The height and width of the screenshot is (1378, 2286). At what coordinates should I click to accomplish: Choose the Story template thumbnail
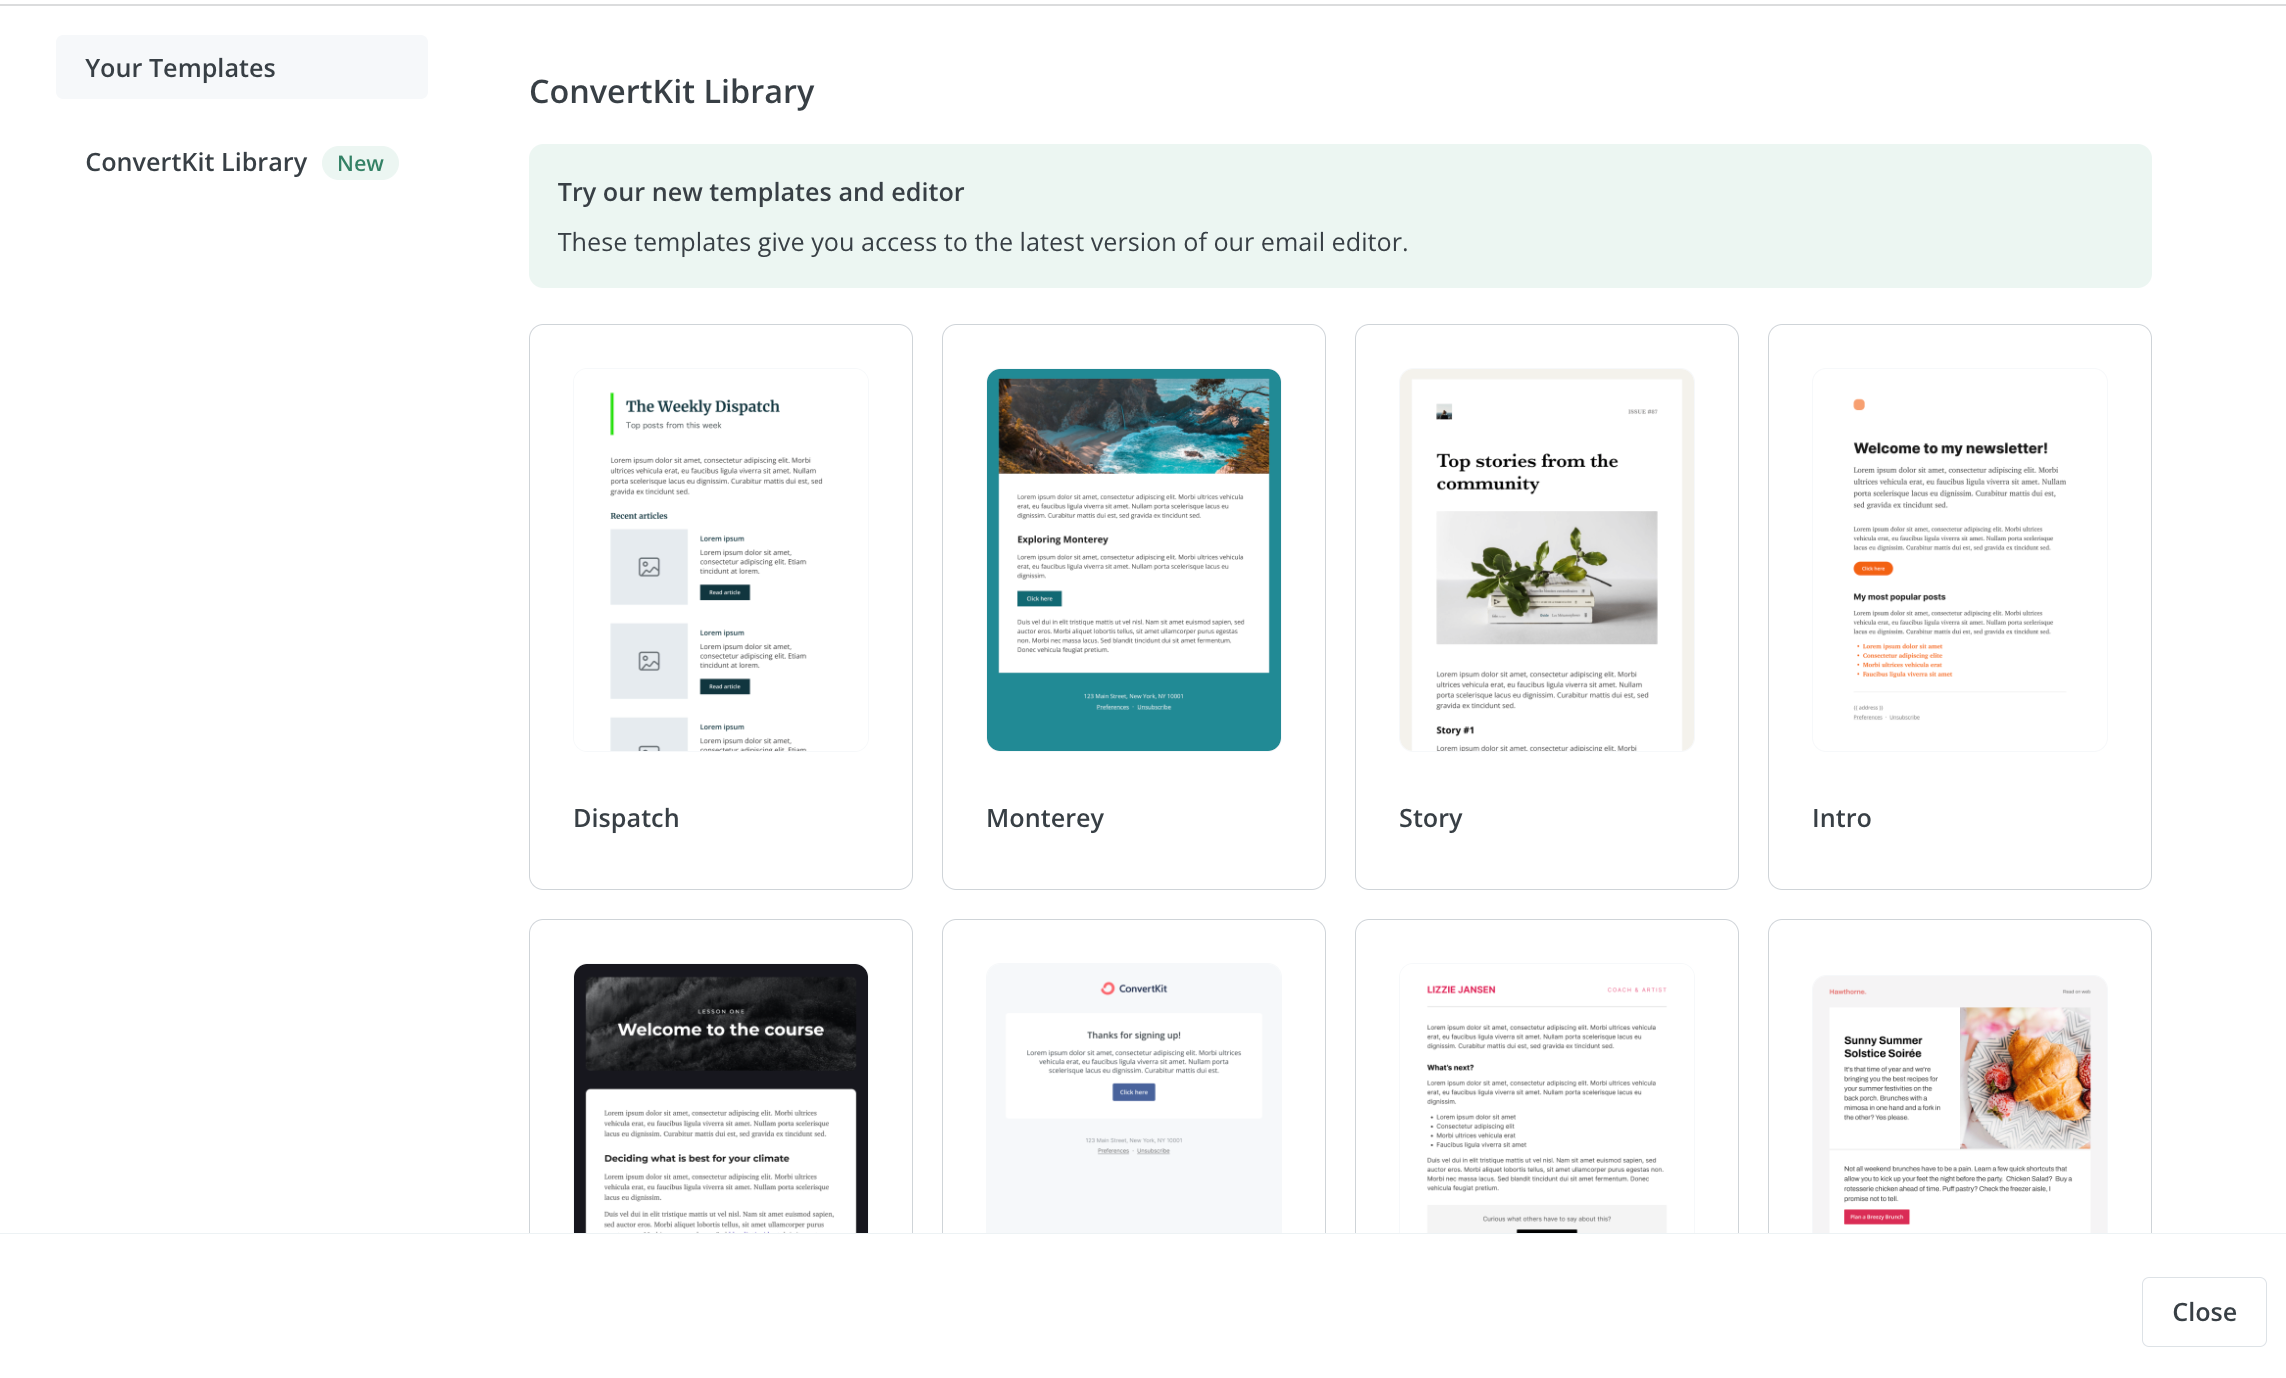tap(1546, 560)
